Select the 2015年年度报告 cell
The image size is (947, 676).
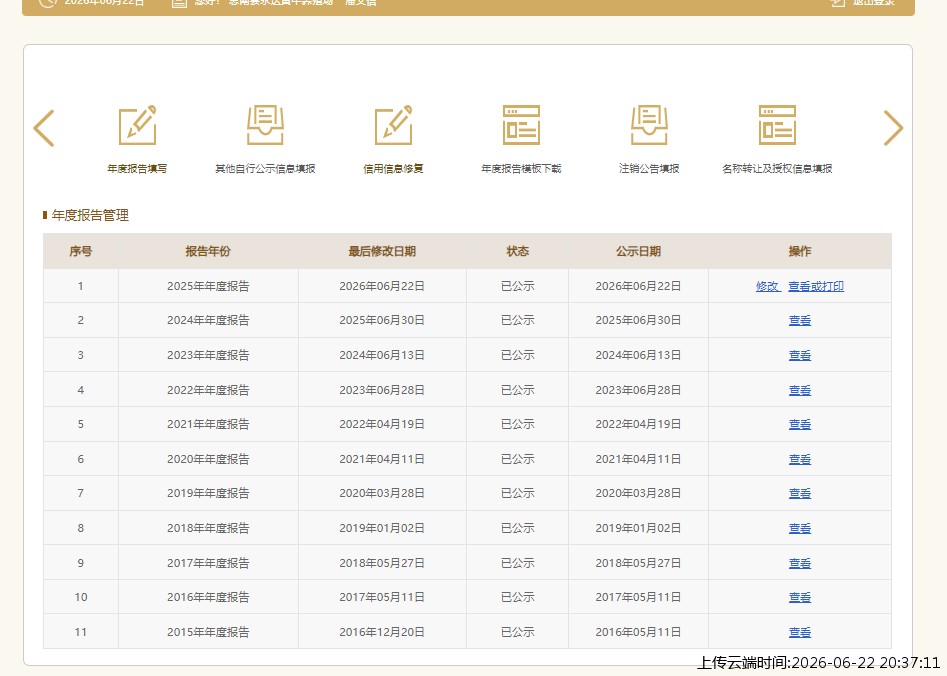coord(208,632)
